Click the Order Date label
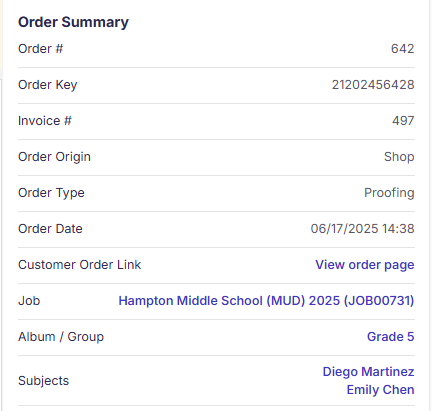This screenshot has height=411, width=432. point(50,229)
